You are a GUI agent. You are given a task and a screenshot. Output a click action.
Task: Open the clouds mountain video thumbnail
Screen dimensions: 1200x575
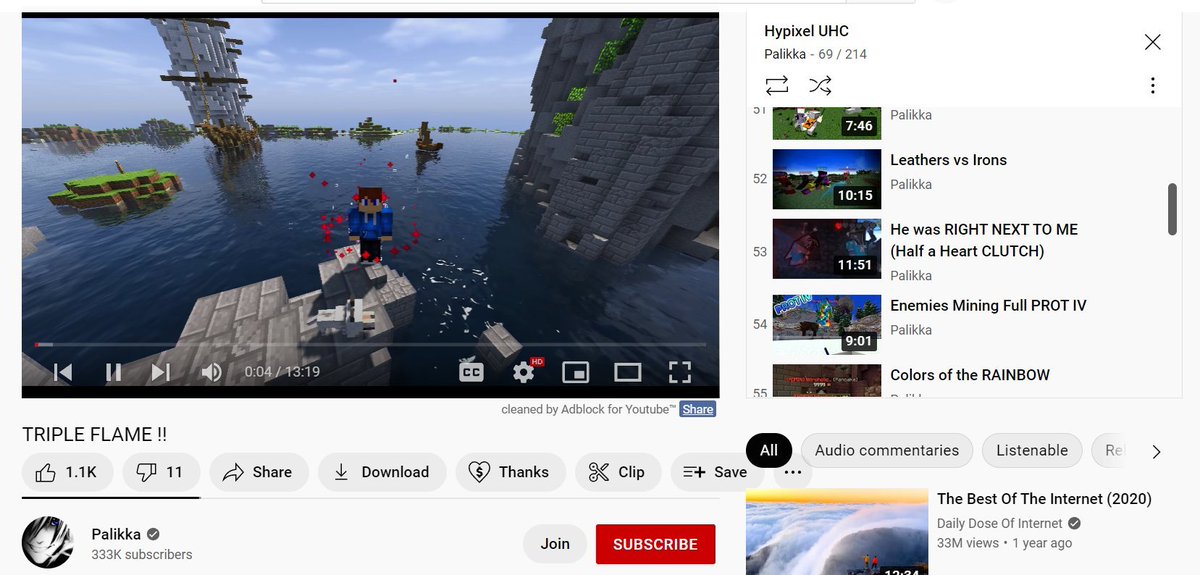point(837,532)
